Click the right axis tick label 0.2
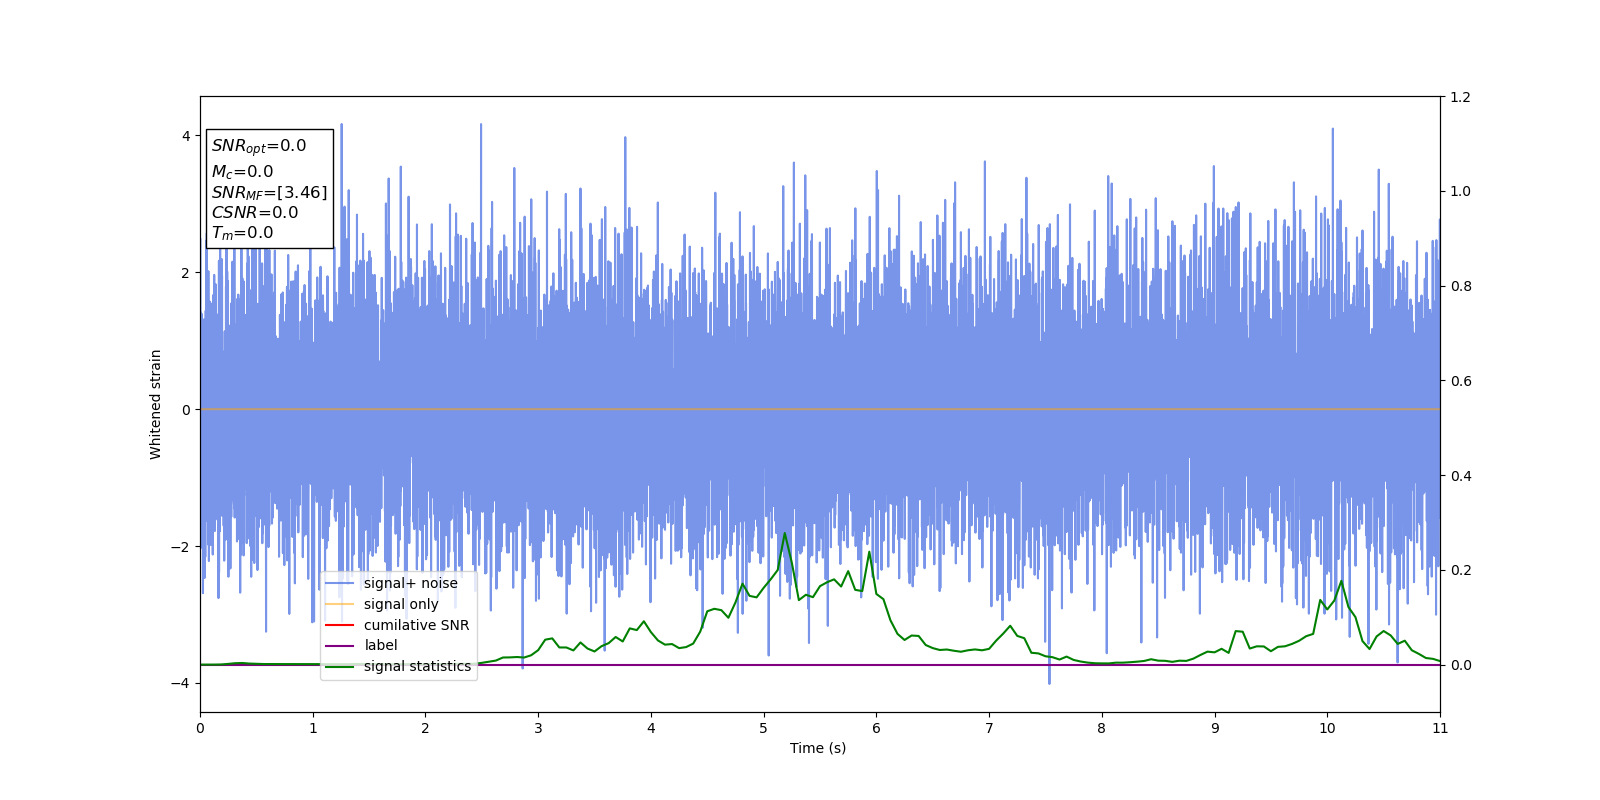1600x800 pixels. pyautogui.click(x=1461, y=570)
